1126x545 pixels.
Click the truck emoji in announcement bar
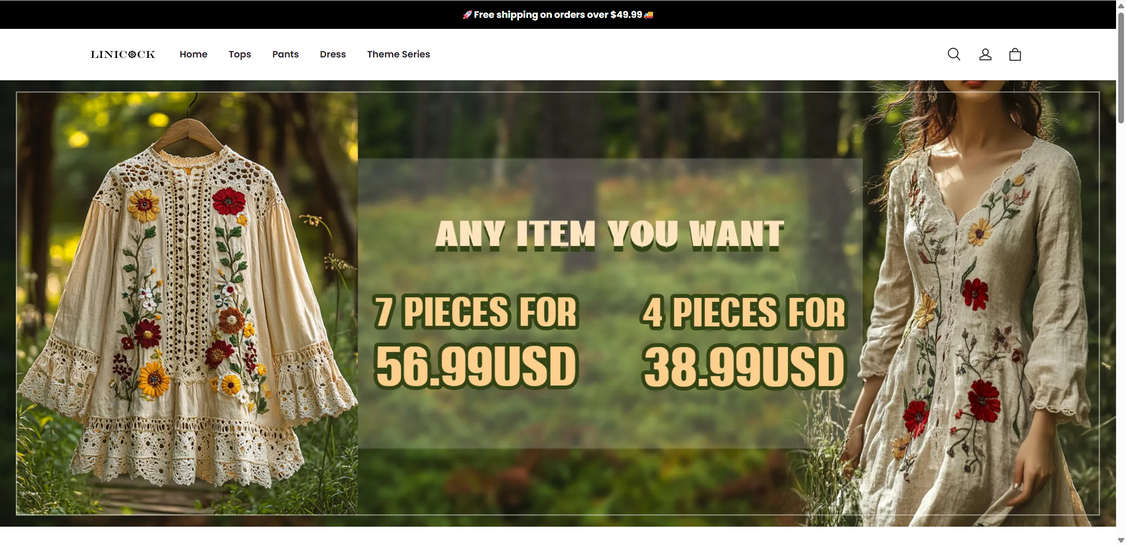pos(648,14)
